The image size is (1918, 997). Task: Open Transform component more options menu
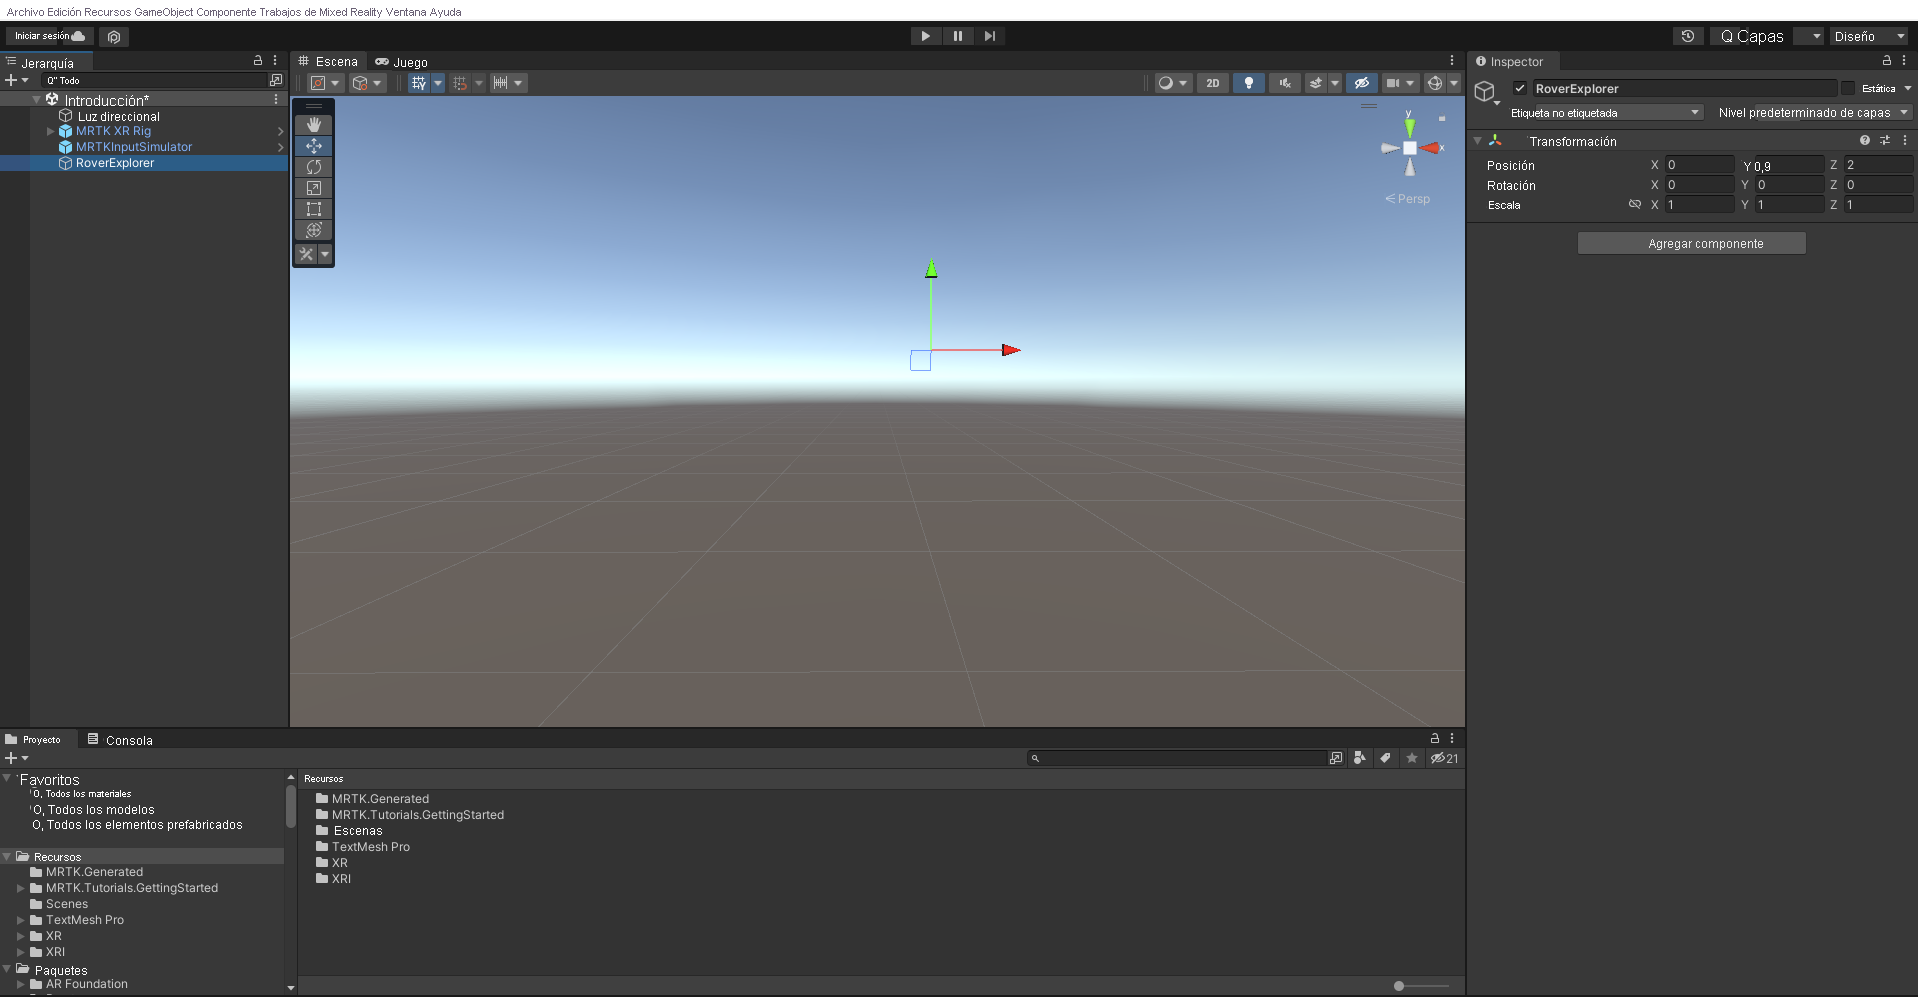(1905, 141)
